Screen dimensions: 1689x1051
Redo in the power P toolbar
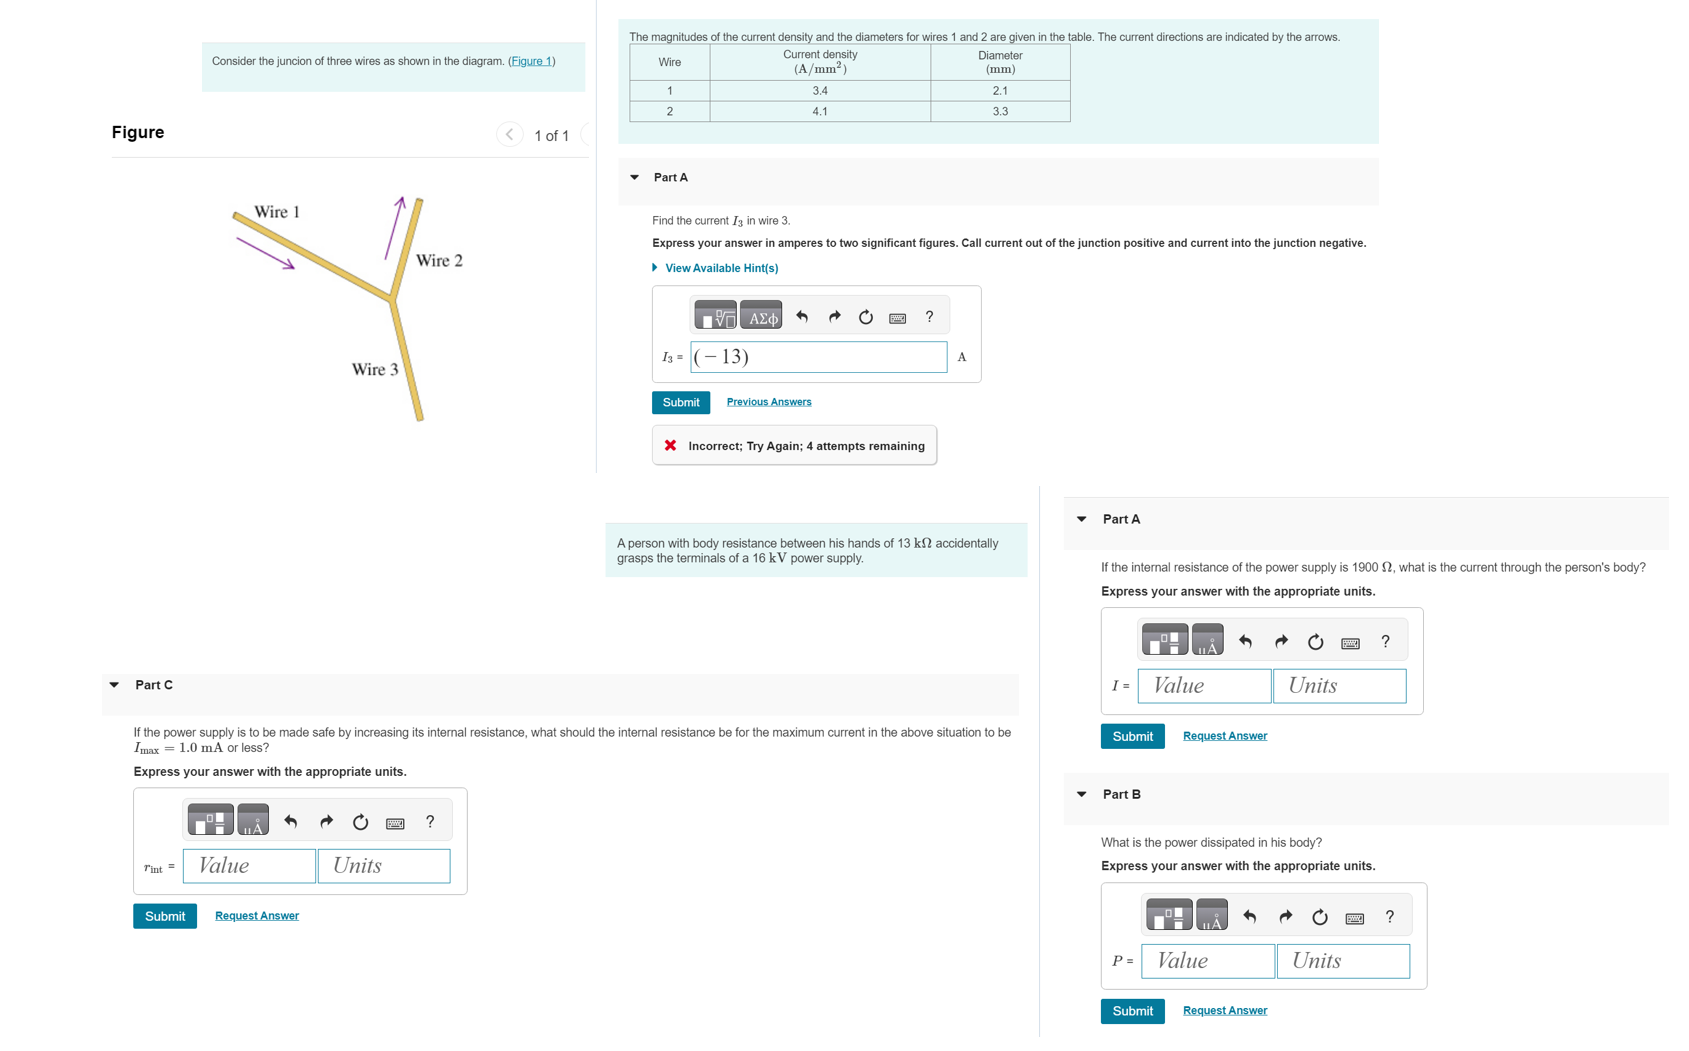pyautogui.click(x=1285, y=917)
